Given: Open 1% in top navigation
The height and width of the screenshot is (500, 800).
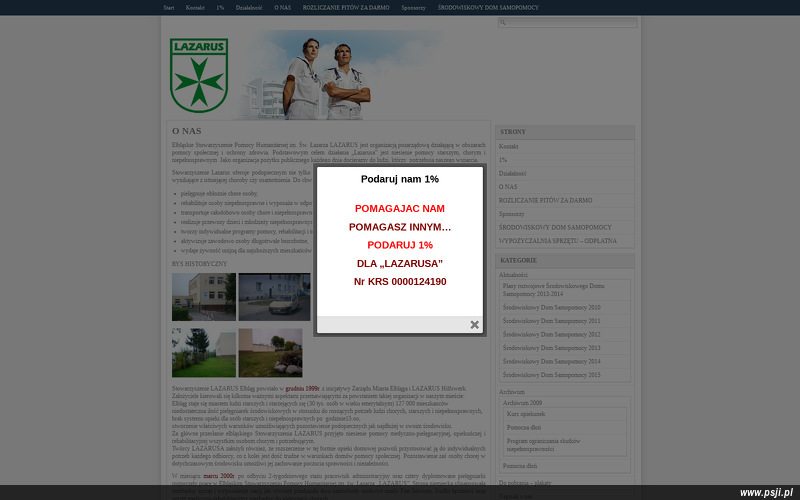Looking at the screenshot, I should [220, 8].
